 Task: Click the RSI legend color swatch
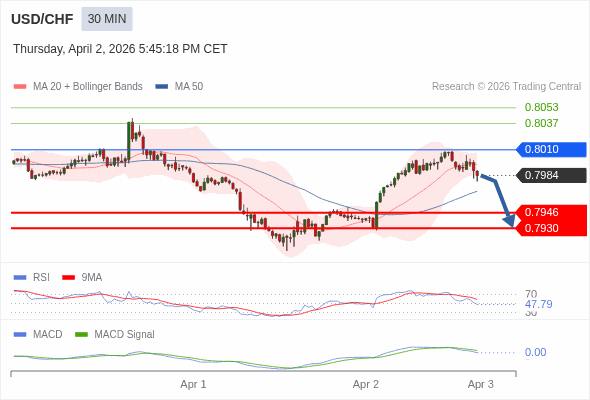click(20, 278)
